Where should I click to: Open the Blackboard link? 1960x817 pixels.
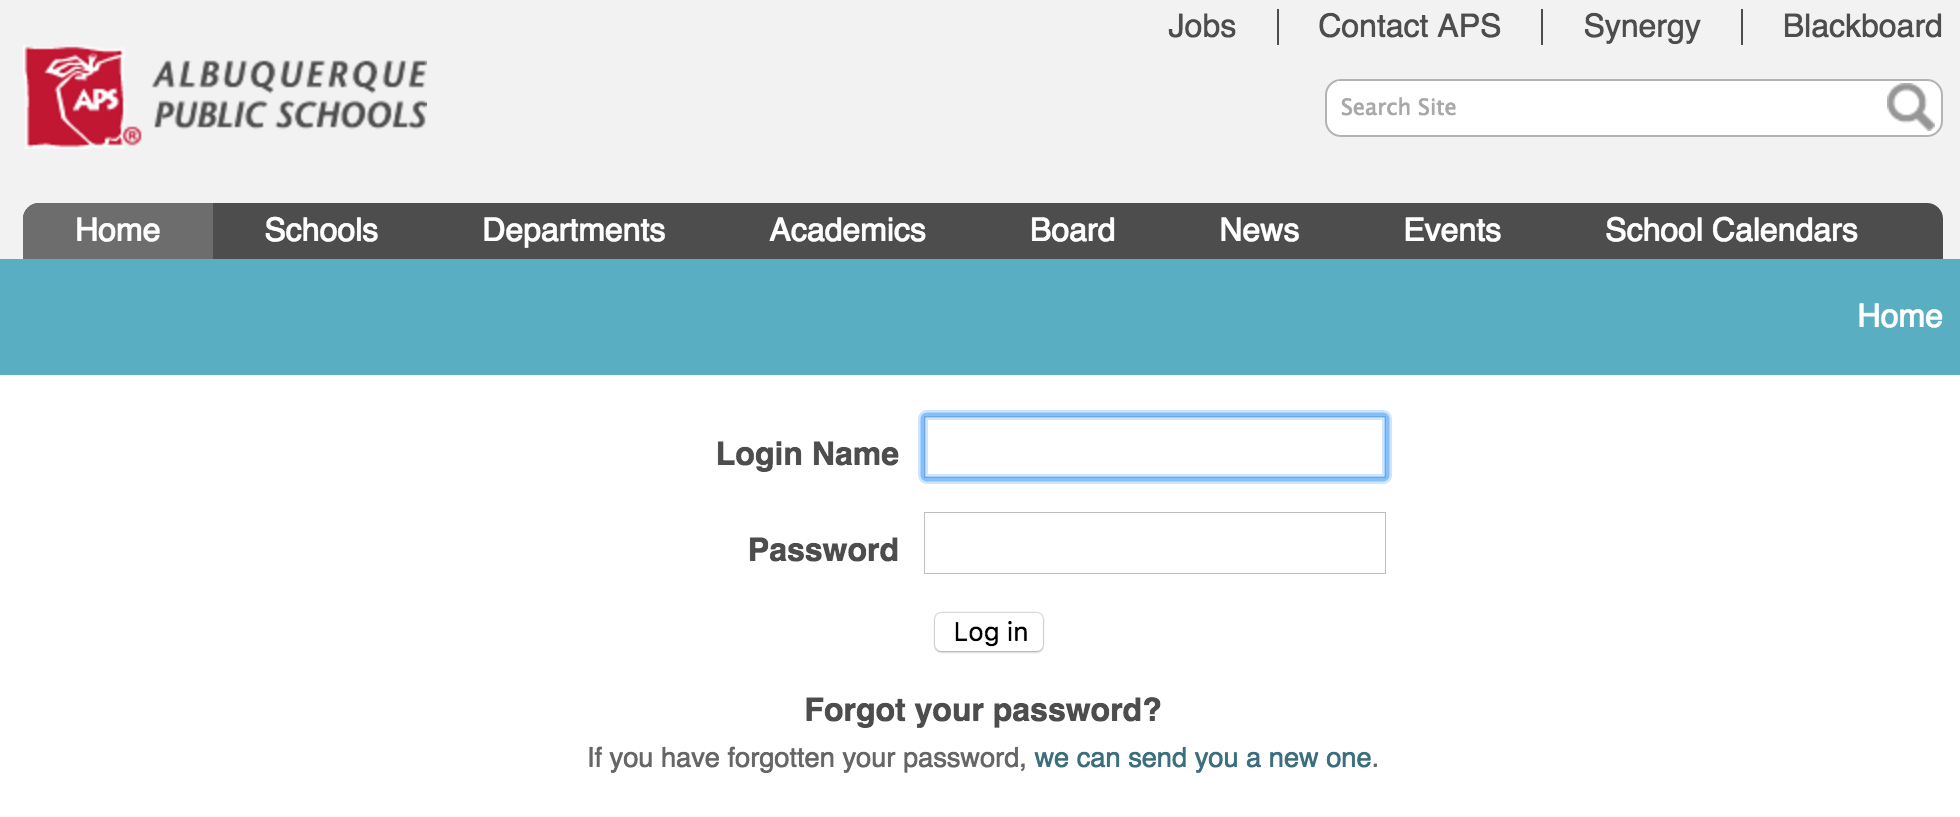1862,26
